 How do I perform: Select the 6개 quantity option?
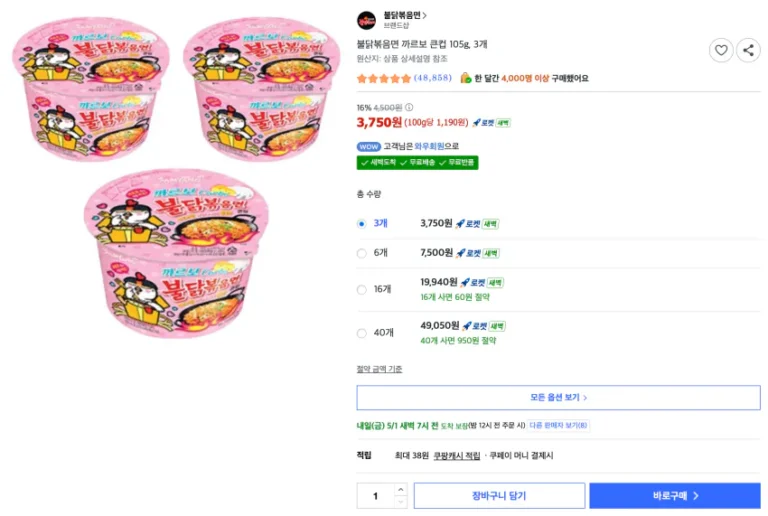tap(362, 253)
